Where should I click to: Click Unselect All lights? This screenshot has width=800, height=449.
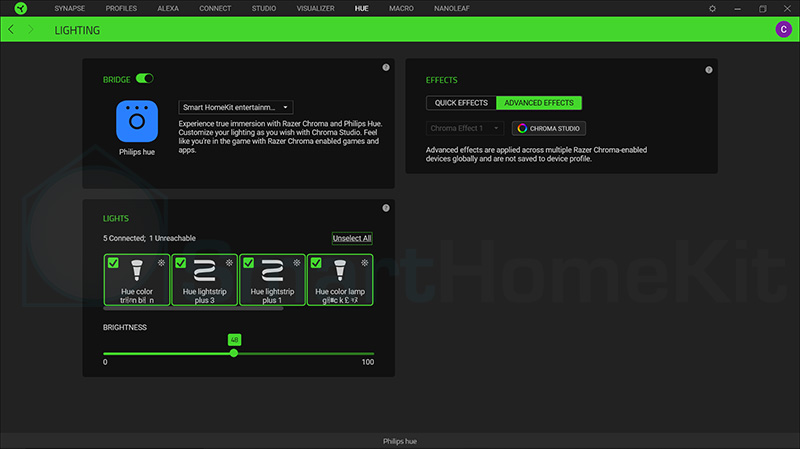coord(352,238)
